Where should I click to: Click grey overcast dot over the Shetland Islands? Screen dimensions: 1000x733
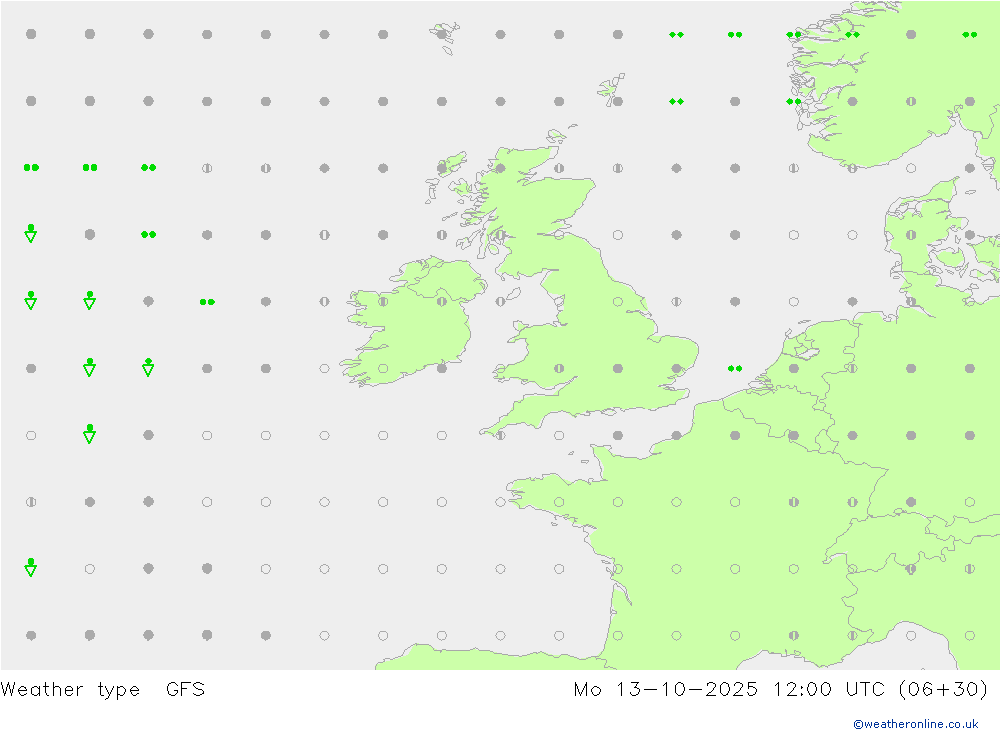(617, 101)
